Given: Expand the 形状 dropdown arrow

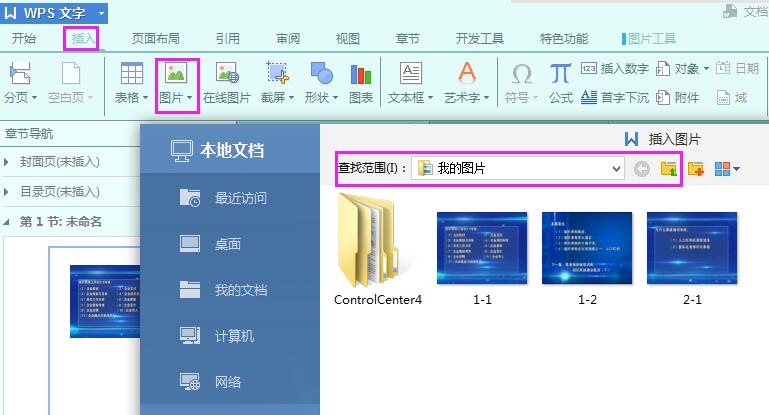Looking at the screenshot, I should (x=335, y=98).
